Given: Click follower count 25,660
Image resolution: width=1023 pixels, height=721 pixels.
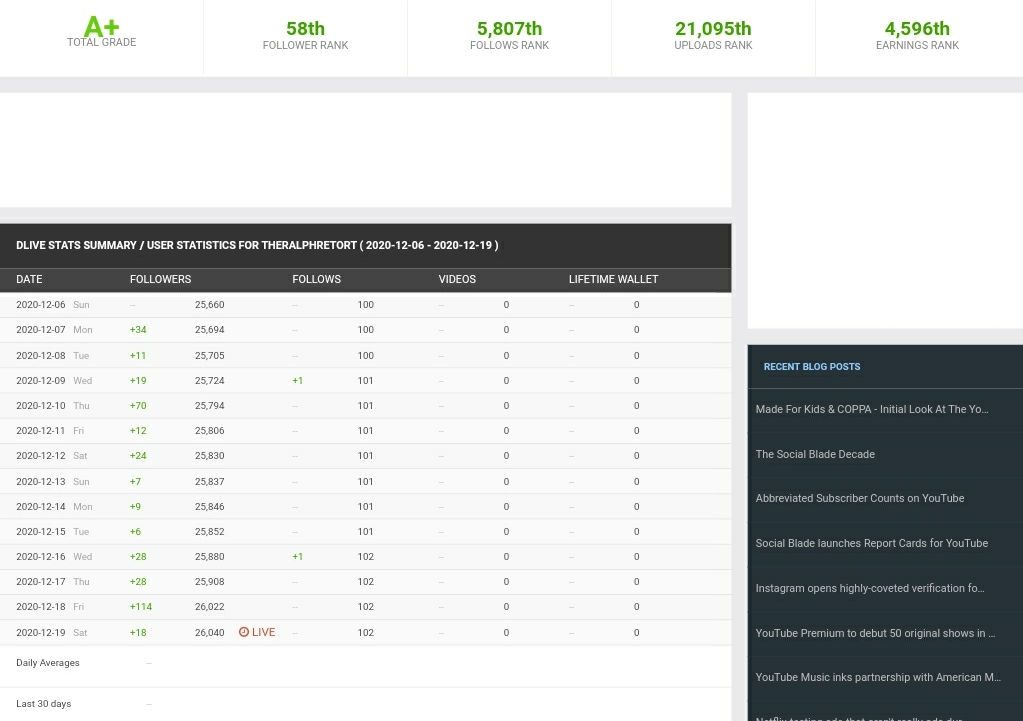Looking at the screenshot, I should (209, 305).
